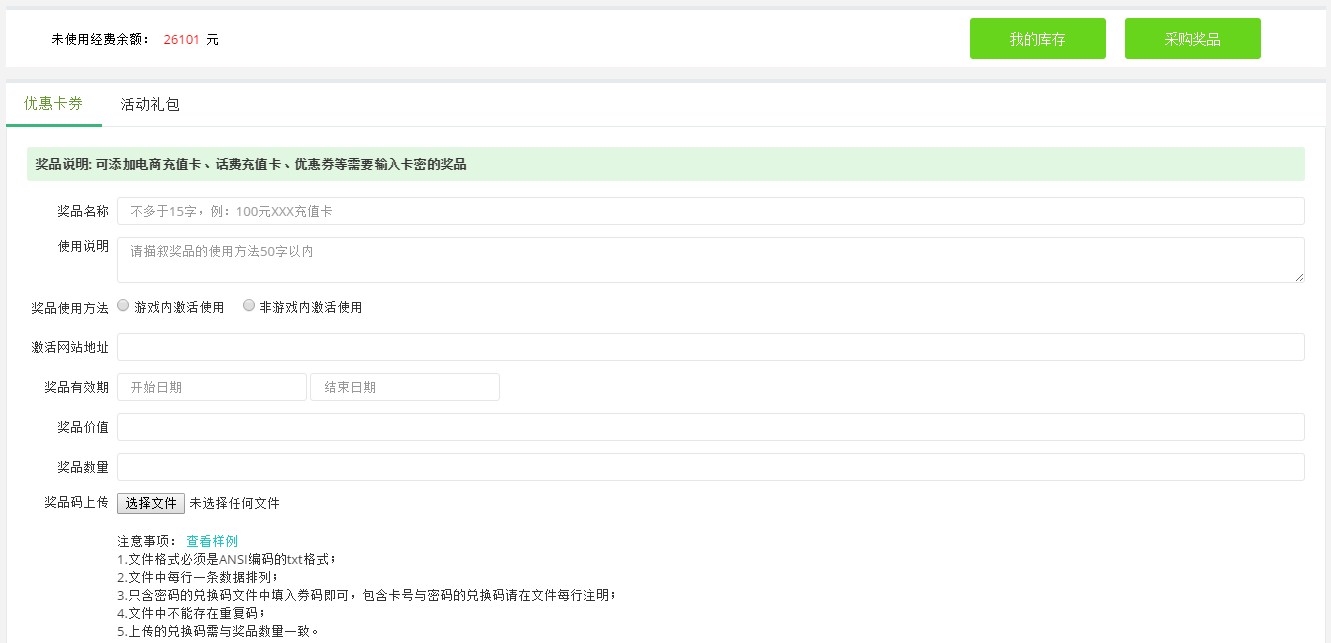
Task: Focus the 奖品数量 input field
Action: (710, 467)
